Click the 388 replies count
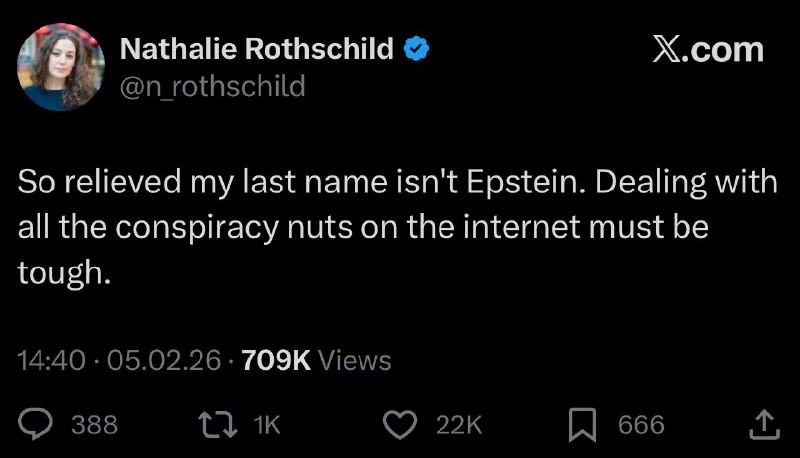Image resolution: width=800 pixels, height=458 pixels. [x=94, y=425]
